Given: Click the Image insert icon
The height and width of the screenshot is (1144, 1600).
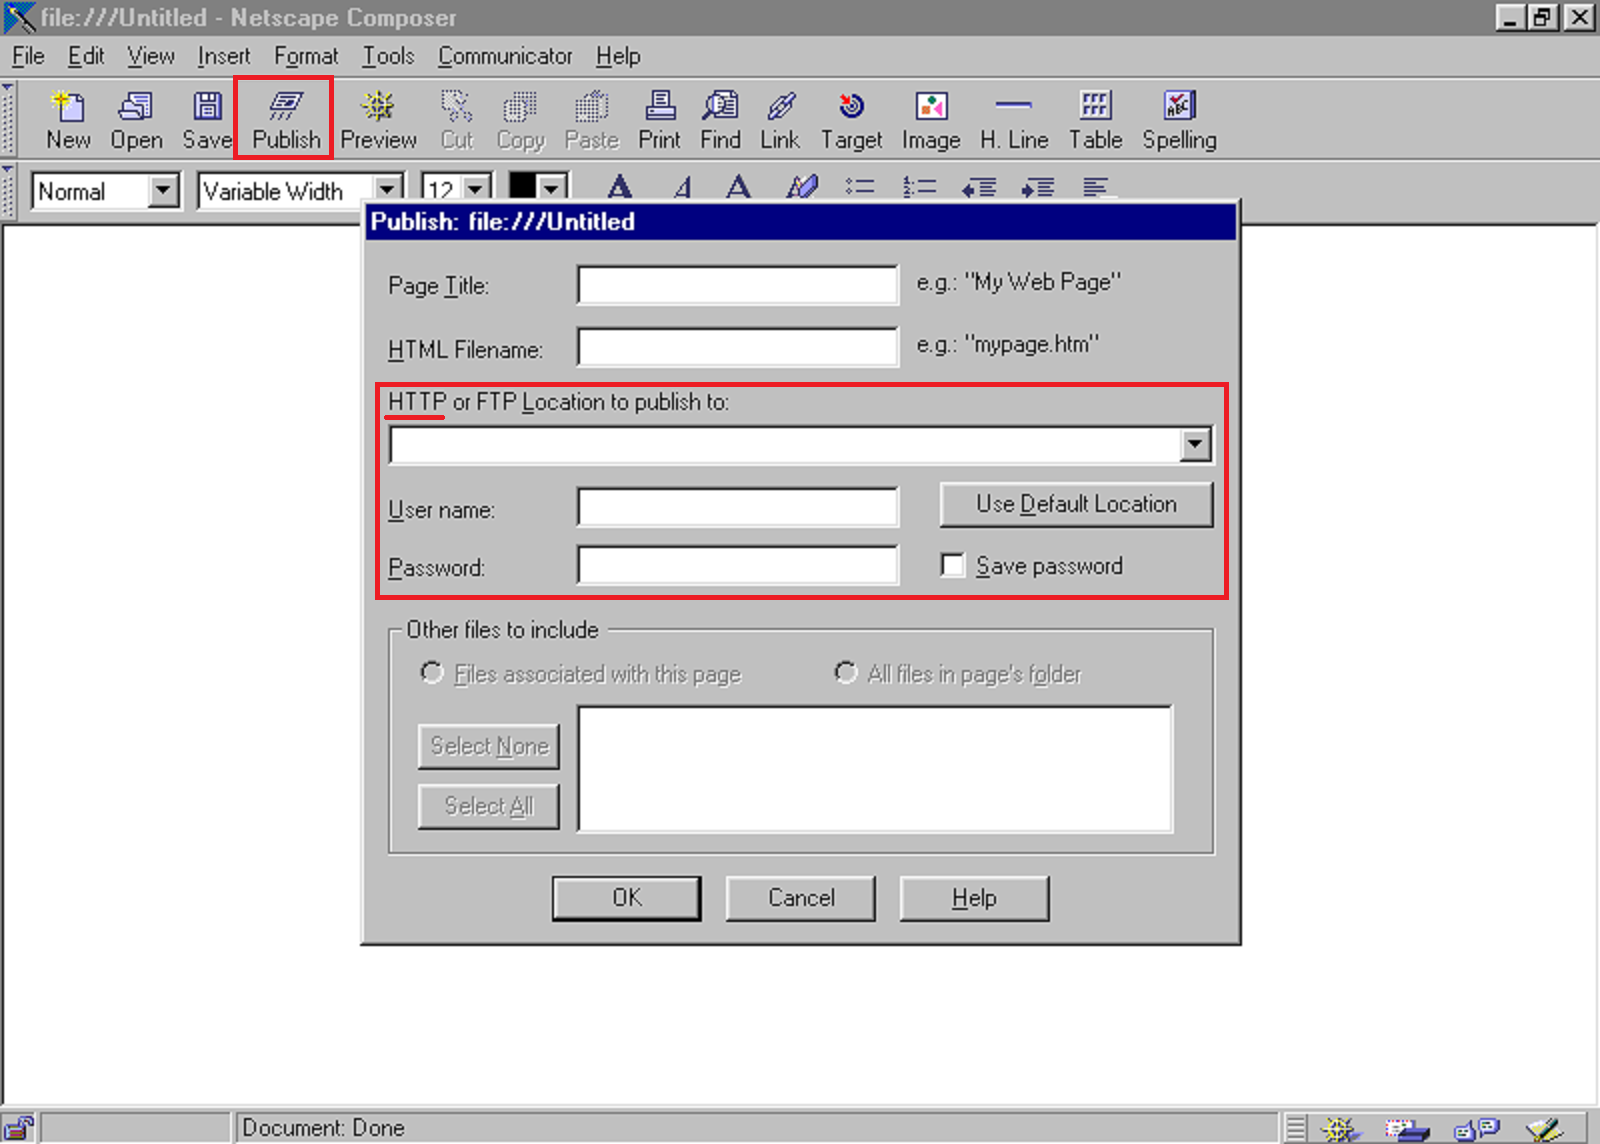Looking at the screenshot, I should pos(931,118).
